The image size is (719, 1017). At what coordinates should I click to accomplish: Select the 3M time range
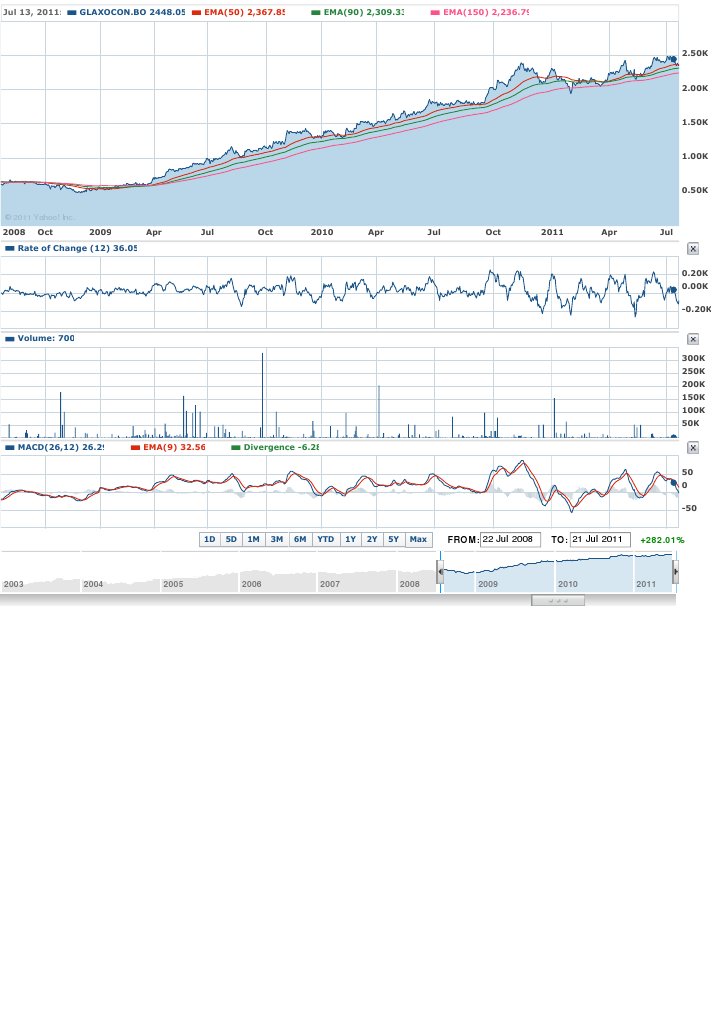pos(277,540)
